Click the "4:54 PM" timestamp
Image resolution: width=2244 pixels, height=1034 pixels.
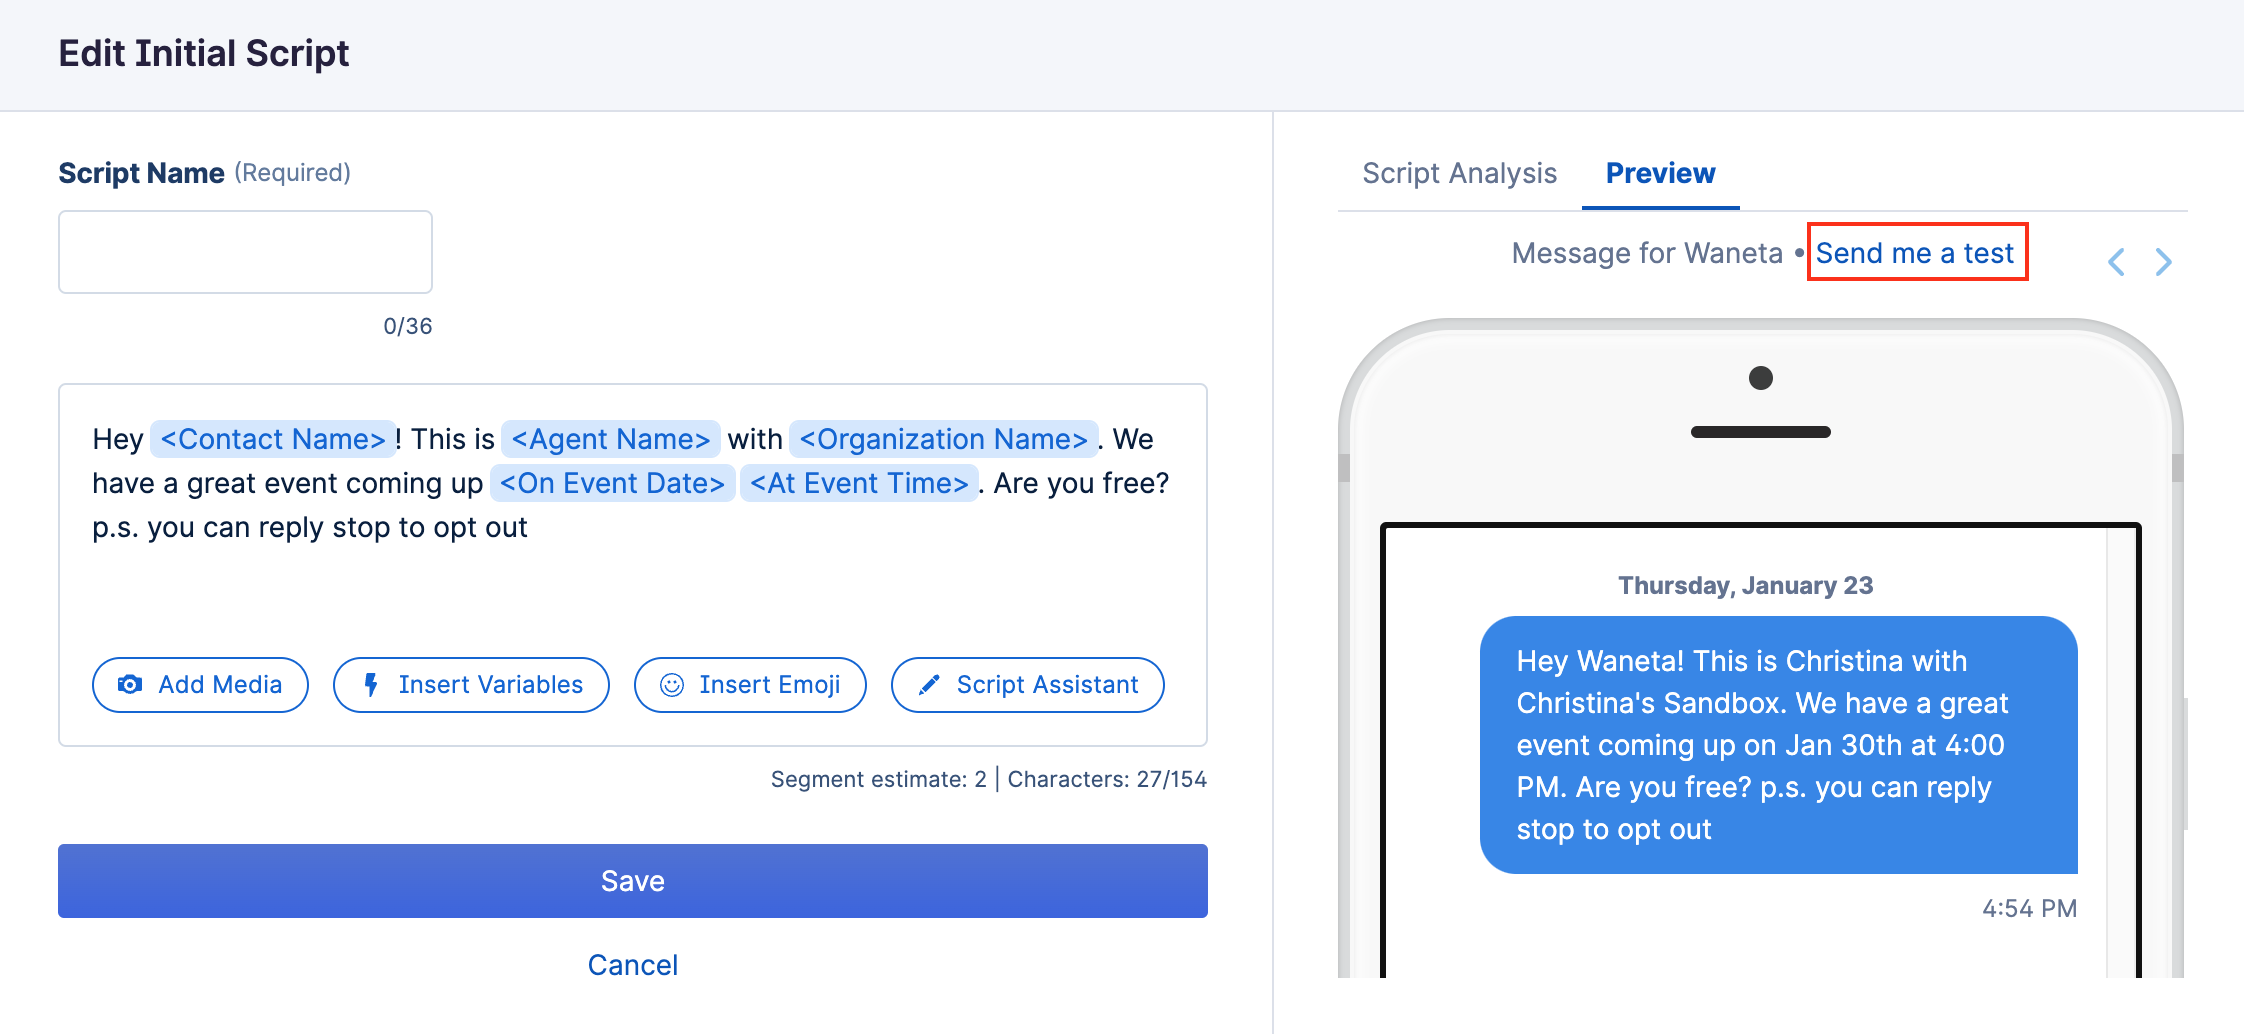coord(2029,908)
